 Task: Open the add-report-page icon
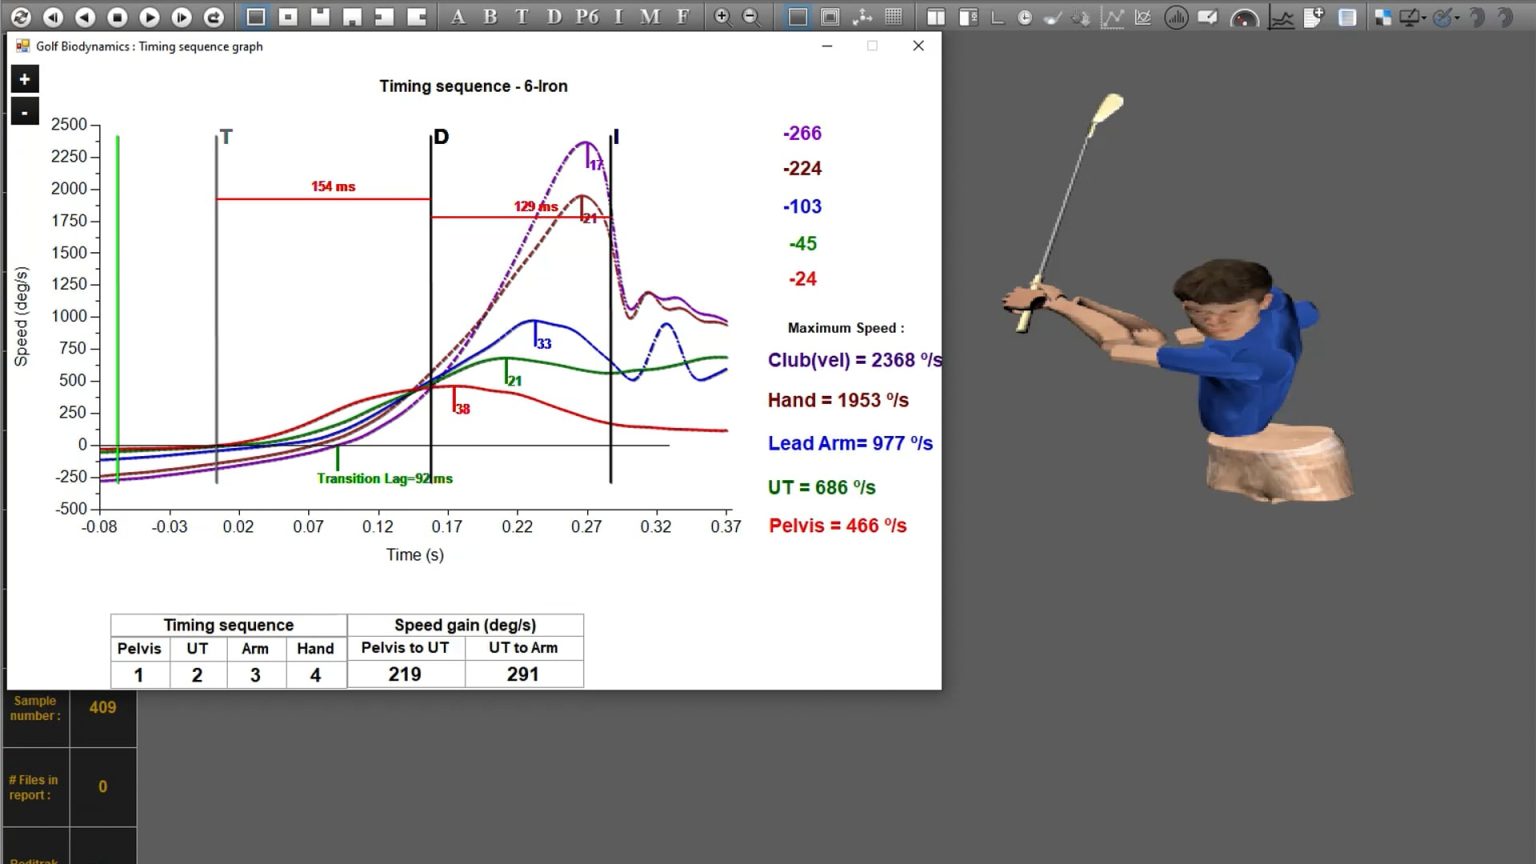(1313, 17)
